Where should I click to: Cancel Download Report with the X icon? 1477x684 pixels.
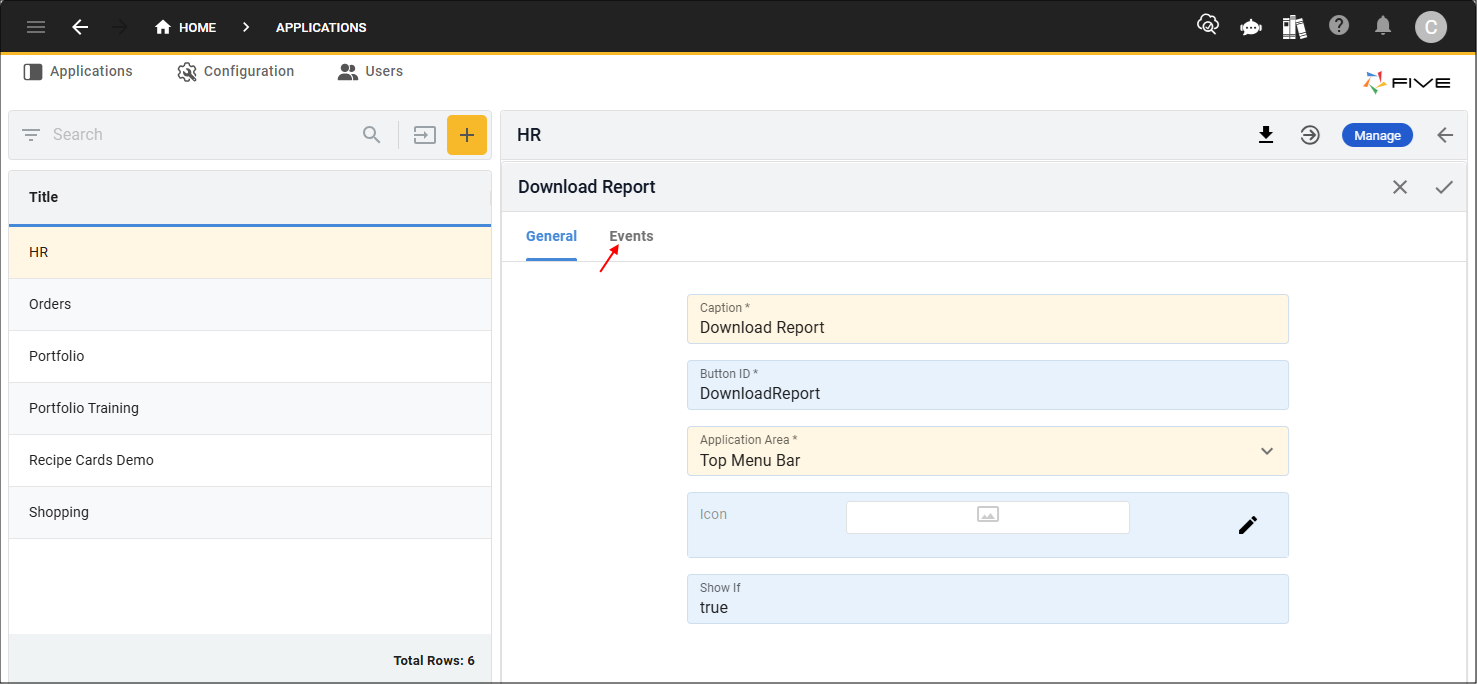pos(1400,187)
